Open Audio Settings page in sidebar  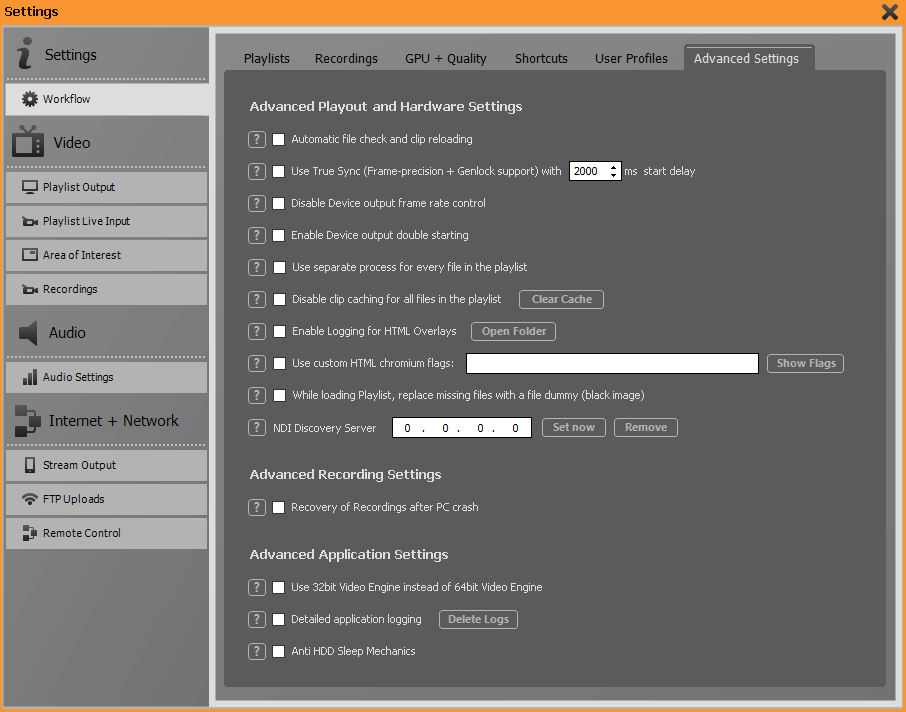pos(106,377)
